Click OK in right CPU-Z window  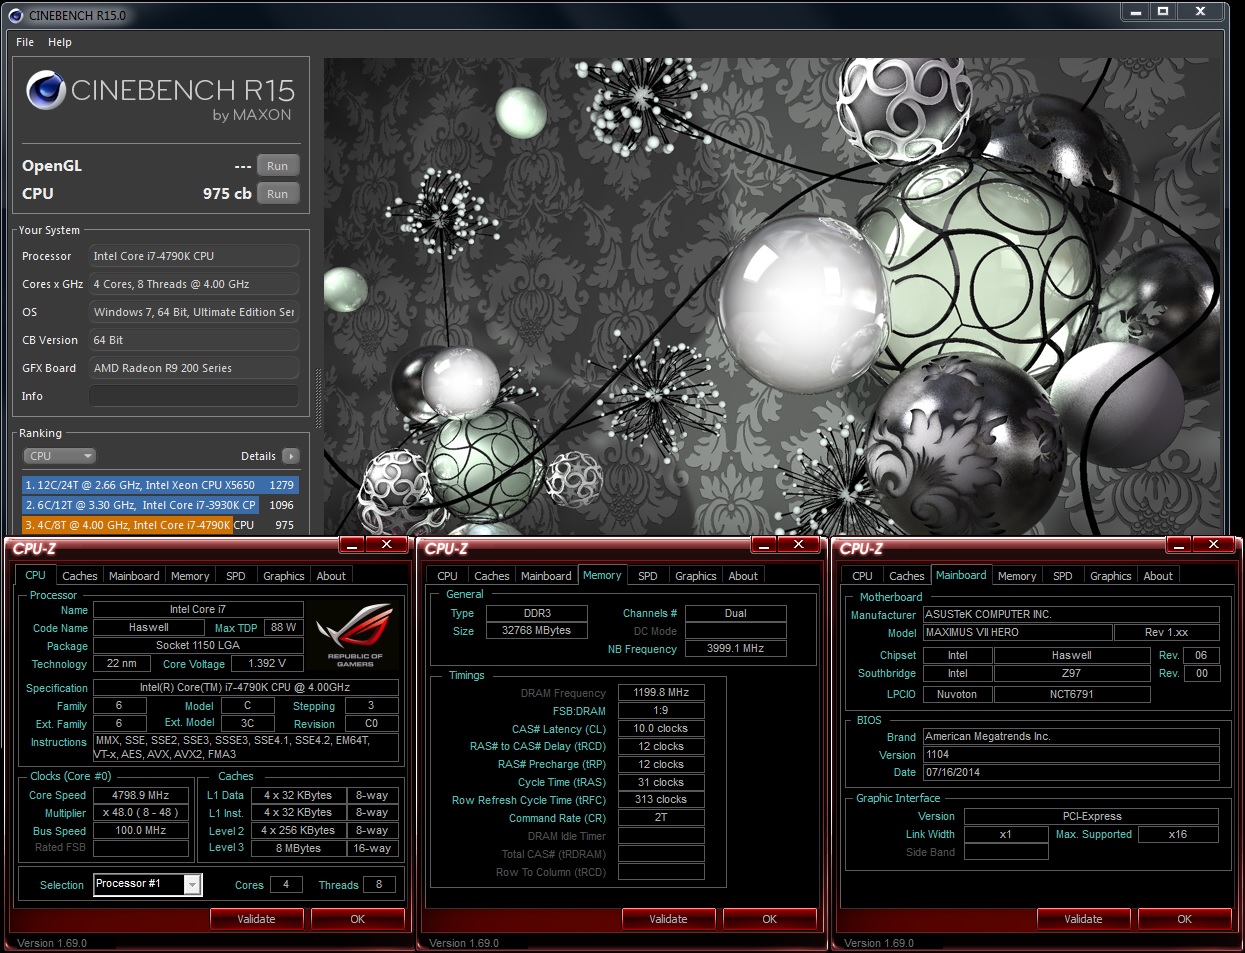pos(1185,919)
